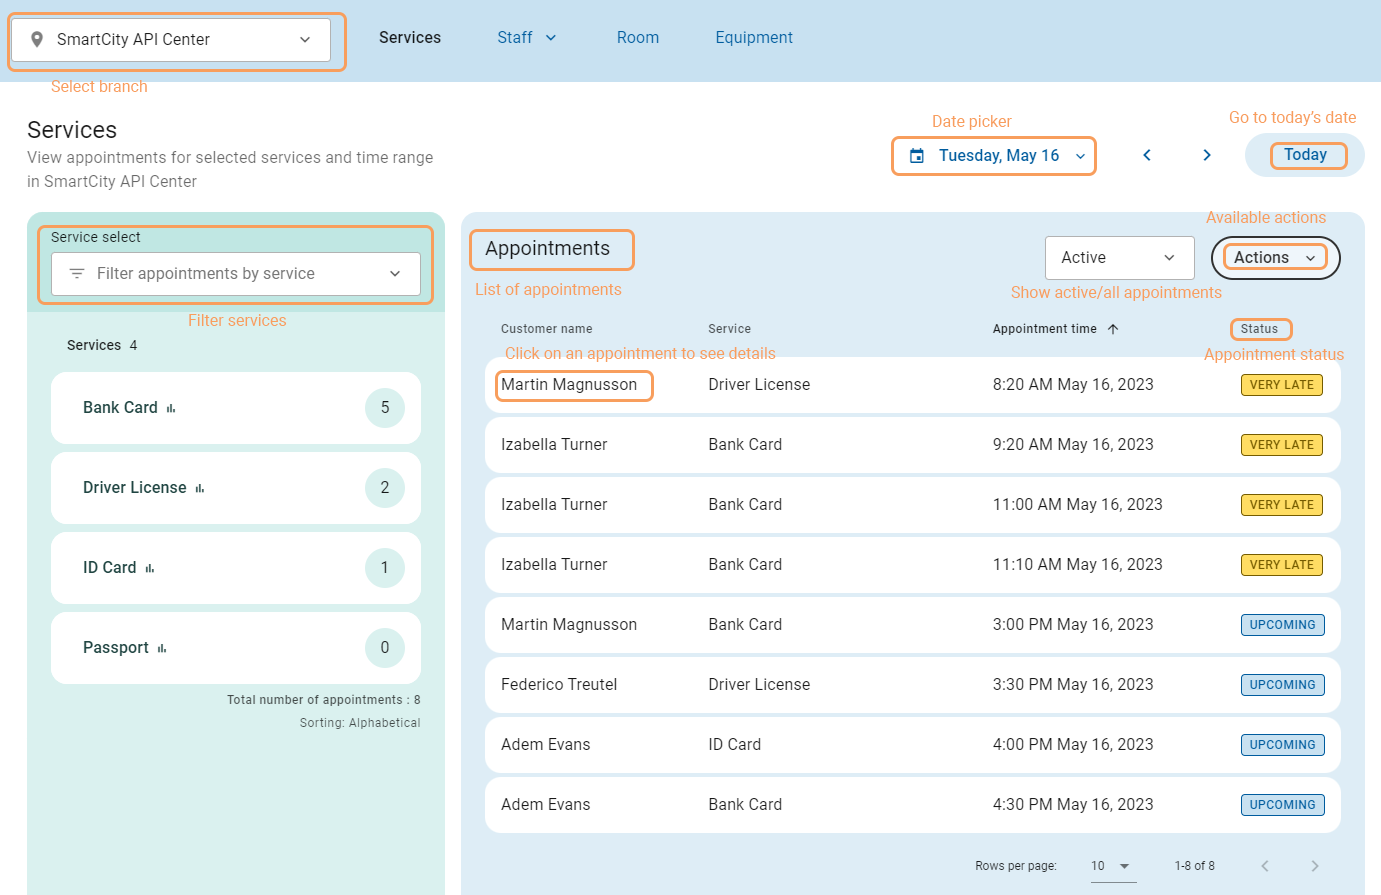Click the sort arrow beside Appointment time
Screen dimensions: 1381x895
(1113, 329)
